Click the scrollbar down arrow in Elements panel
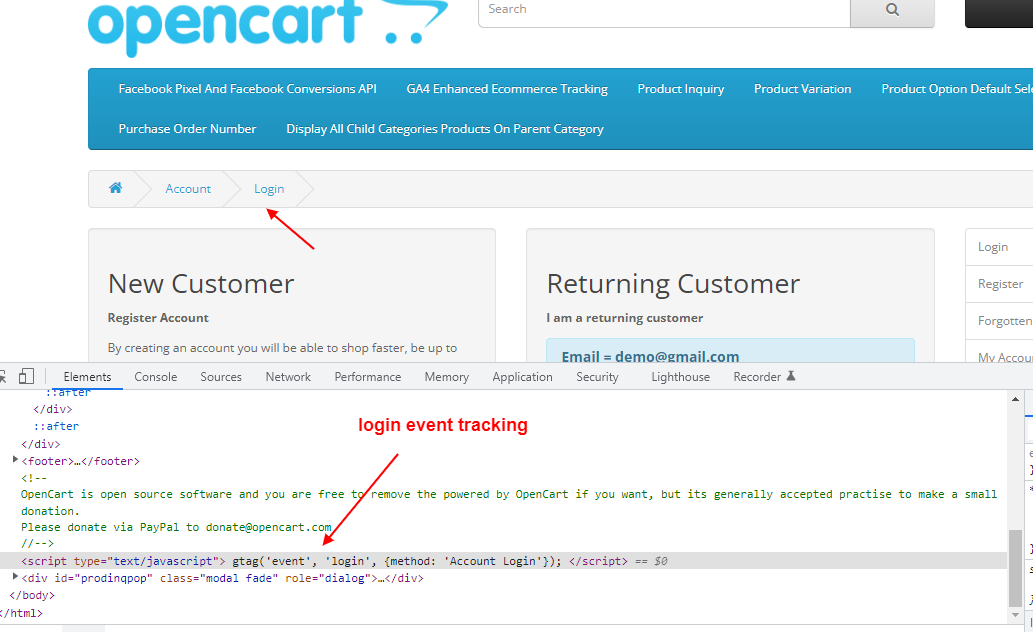This screenshot has width=1033, height=632. click(x=1015, y=615)
